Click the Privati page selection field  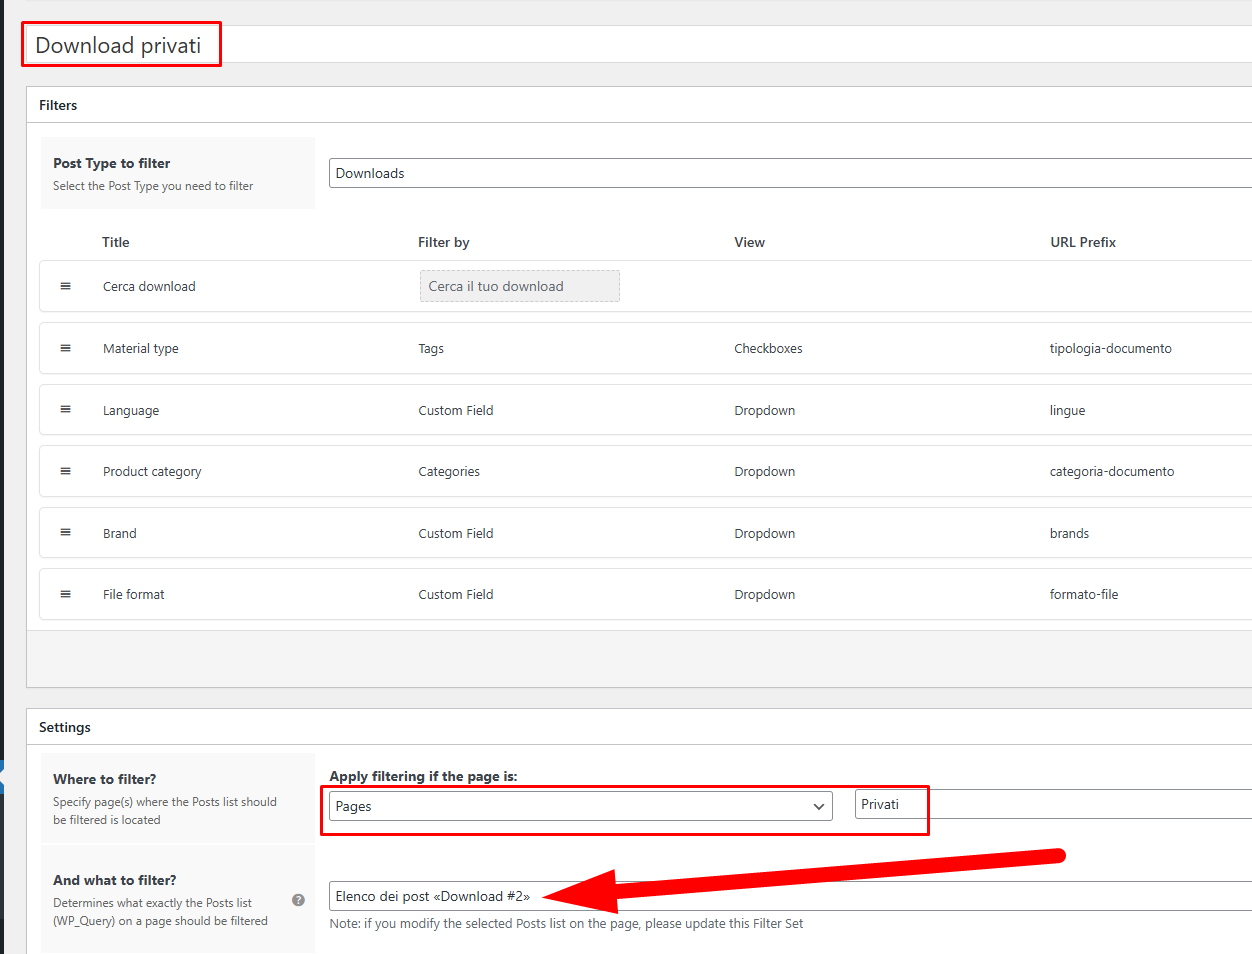[x=1053, y=804]
